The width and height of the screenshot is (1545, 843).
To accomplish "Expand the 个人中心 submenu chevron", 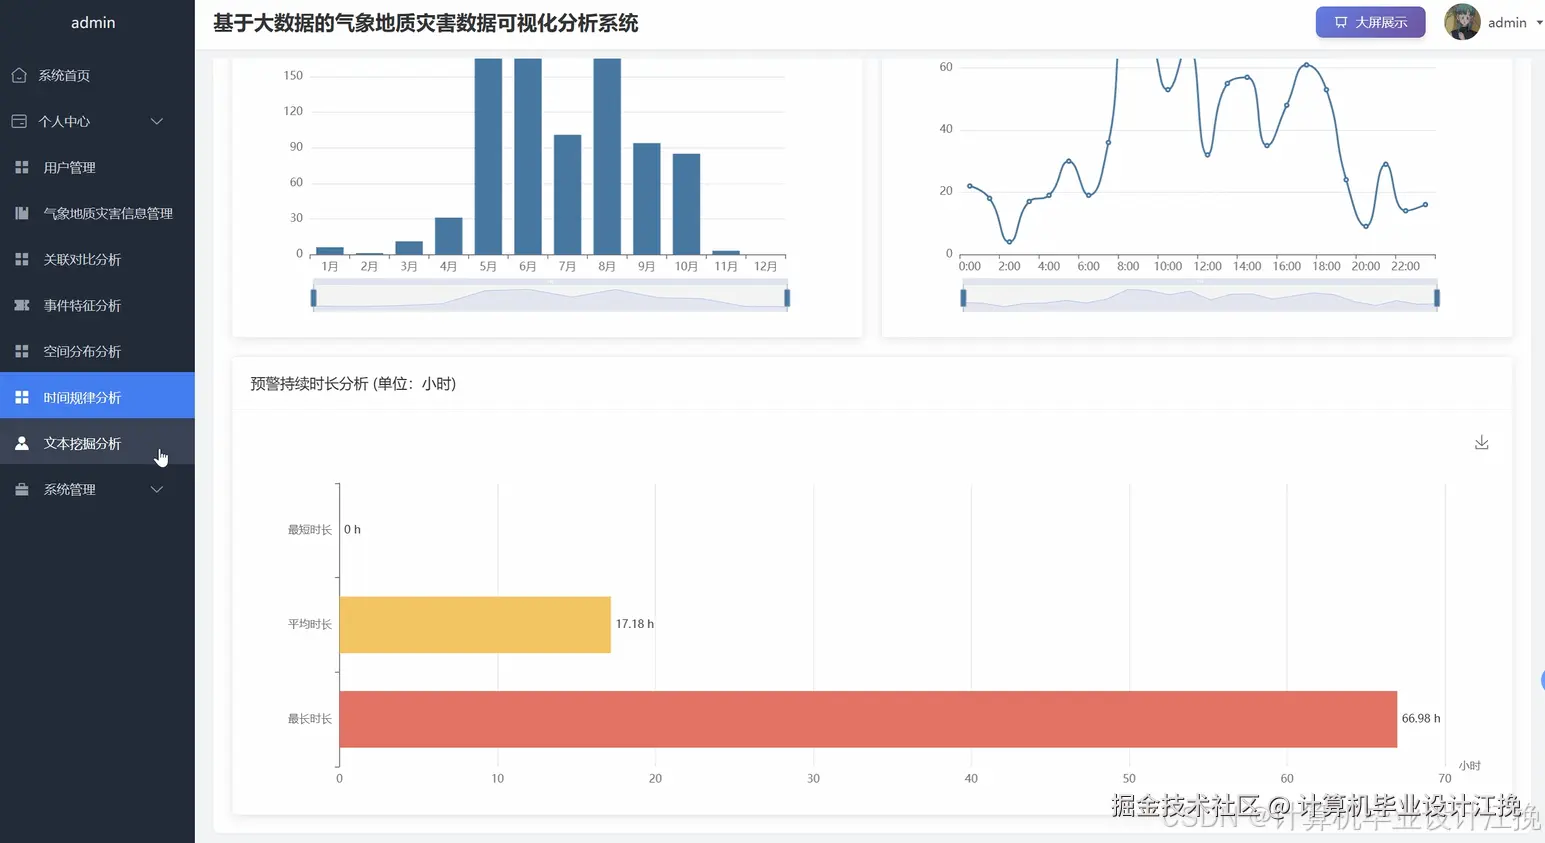I will click(x=157, y=121).
